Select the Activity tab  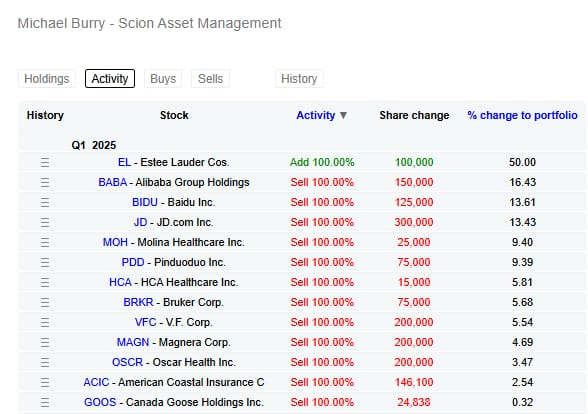[x=110, y=79]
